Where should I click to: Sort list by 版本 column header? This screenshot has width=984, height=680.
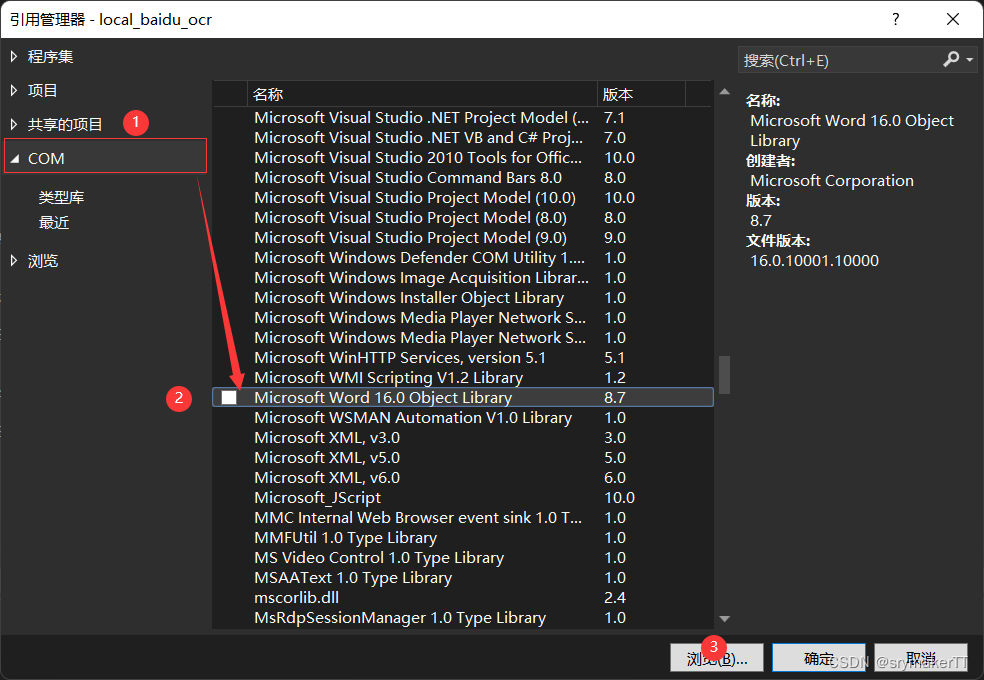pyautogui.click(x=641, y=94)
